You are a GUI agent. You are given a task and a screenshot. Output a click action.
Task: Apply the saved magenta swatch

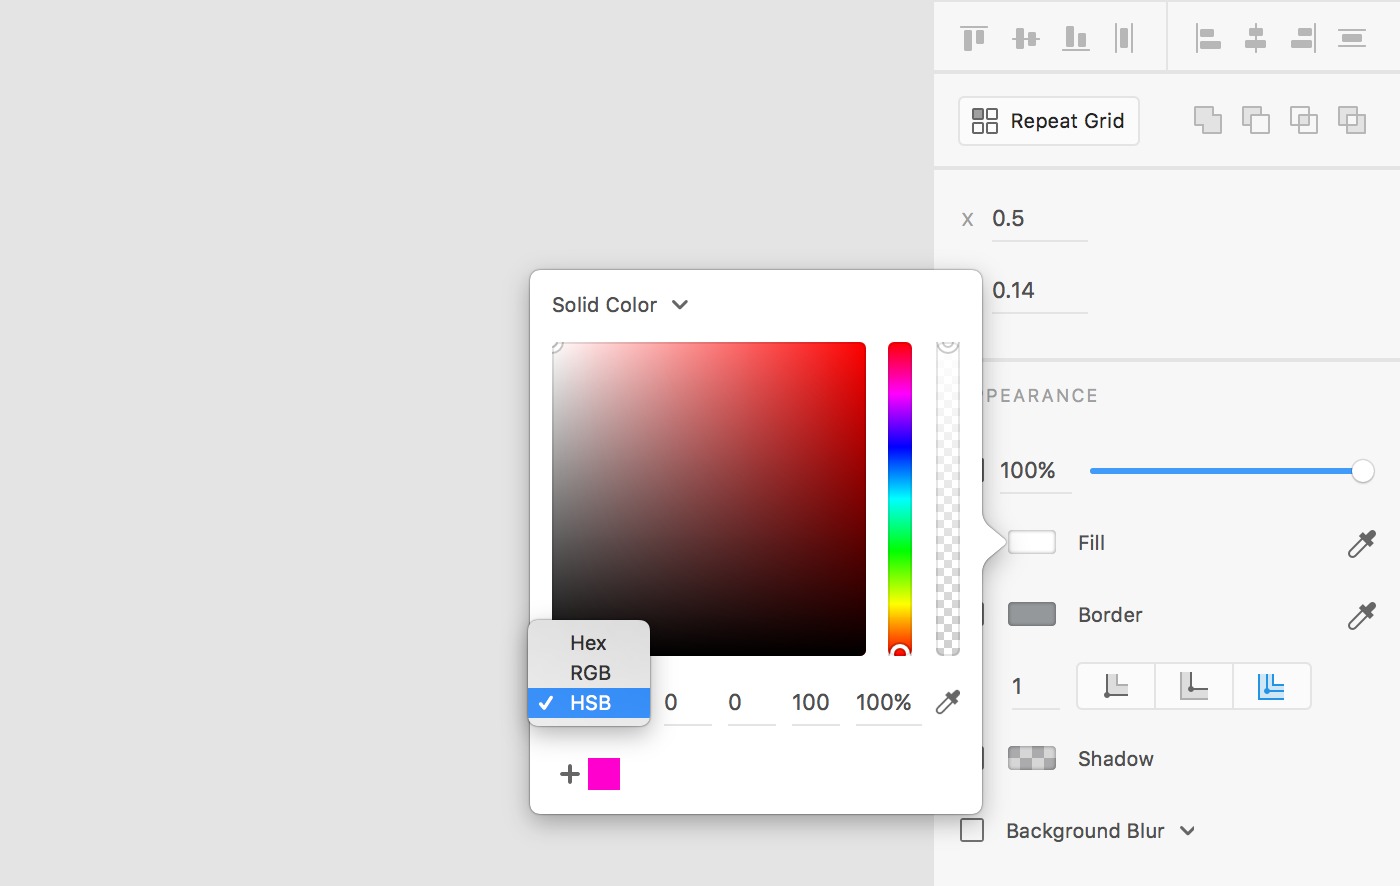point(604,774)
